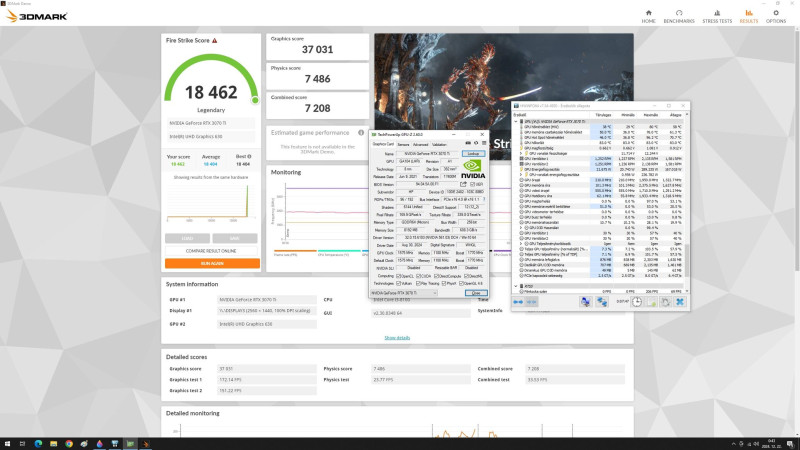Screen dimensions: 800x450
Task: Open the HOME section in 3DMark
Action: point(648,17)
